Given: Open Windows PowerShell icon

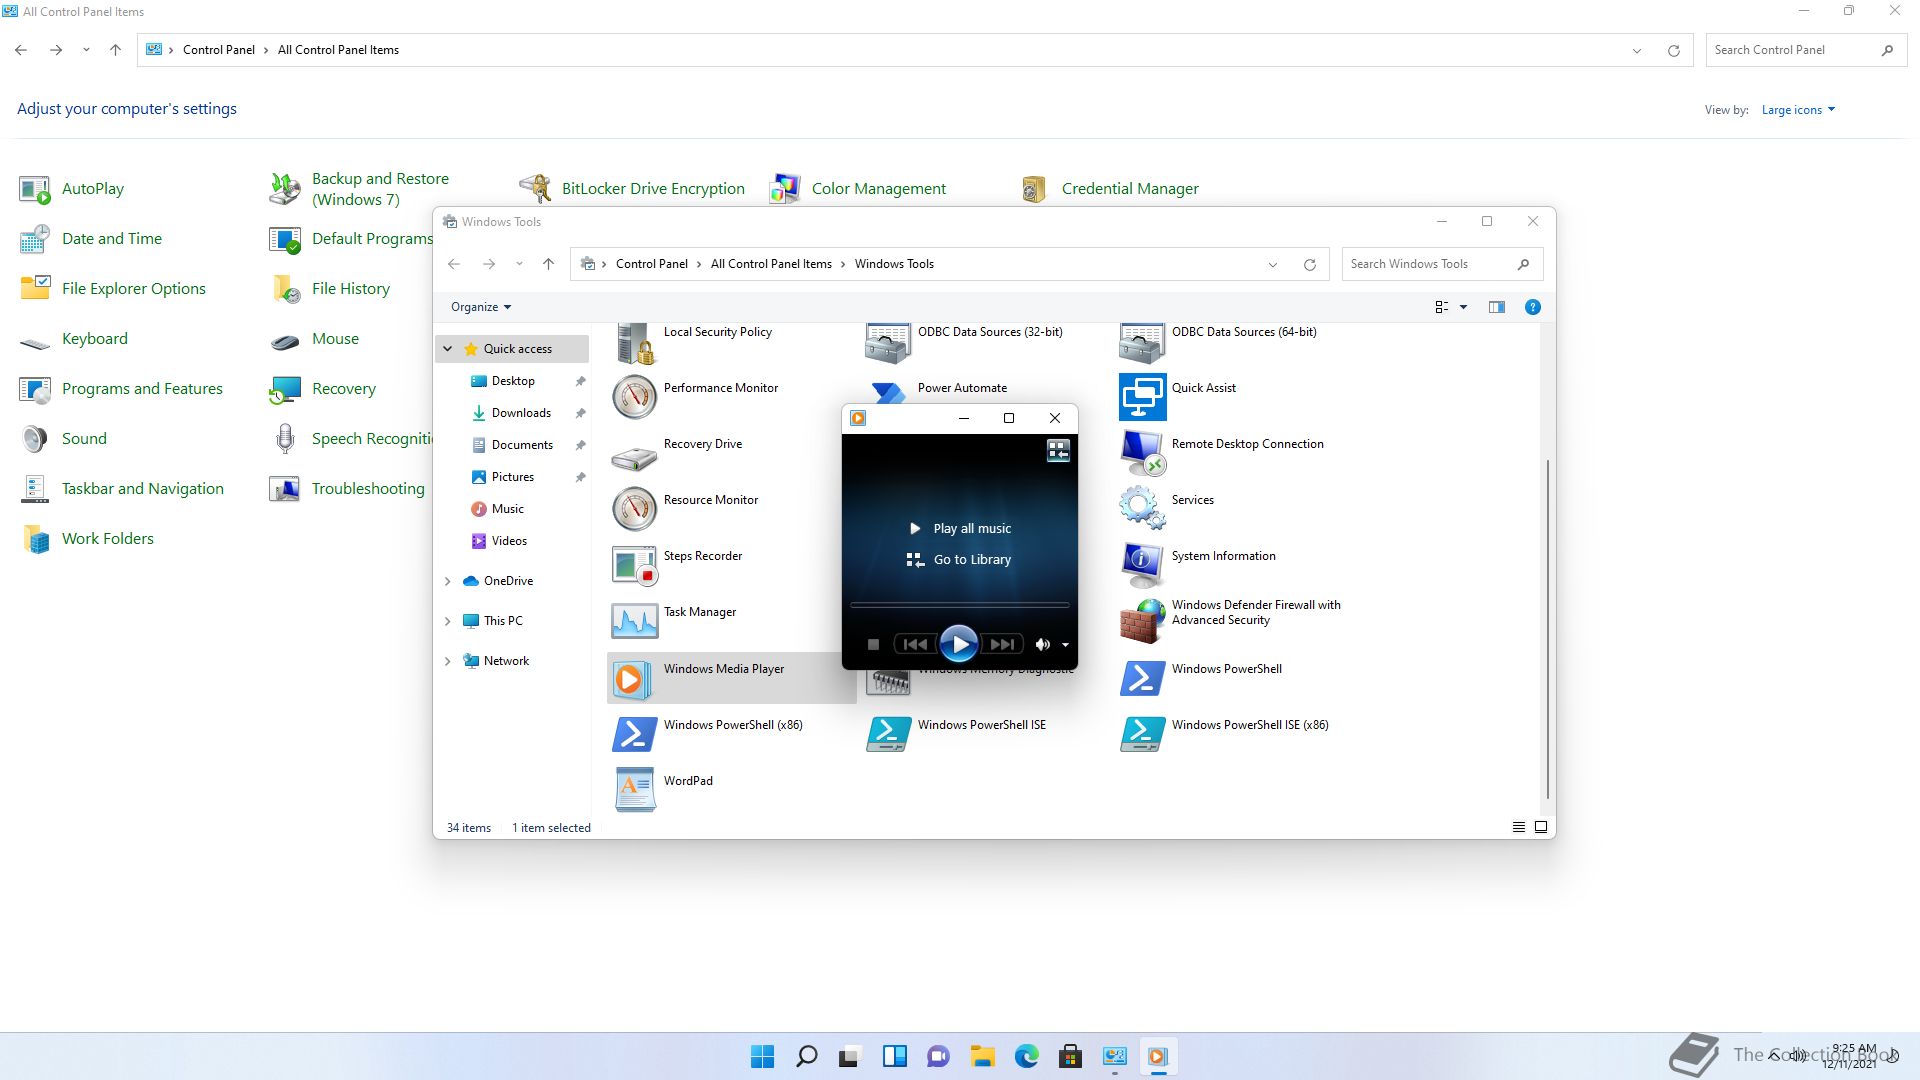Looking at the screenshot, I should 1142,678.
